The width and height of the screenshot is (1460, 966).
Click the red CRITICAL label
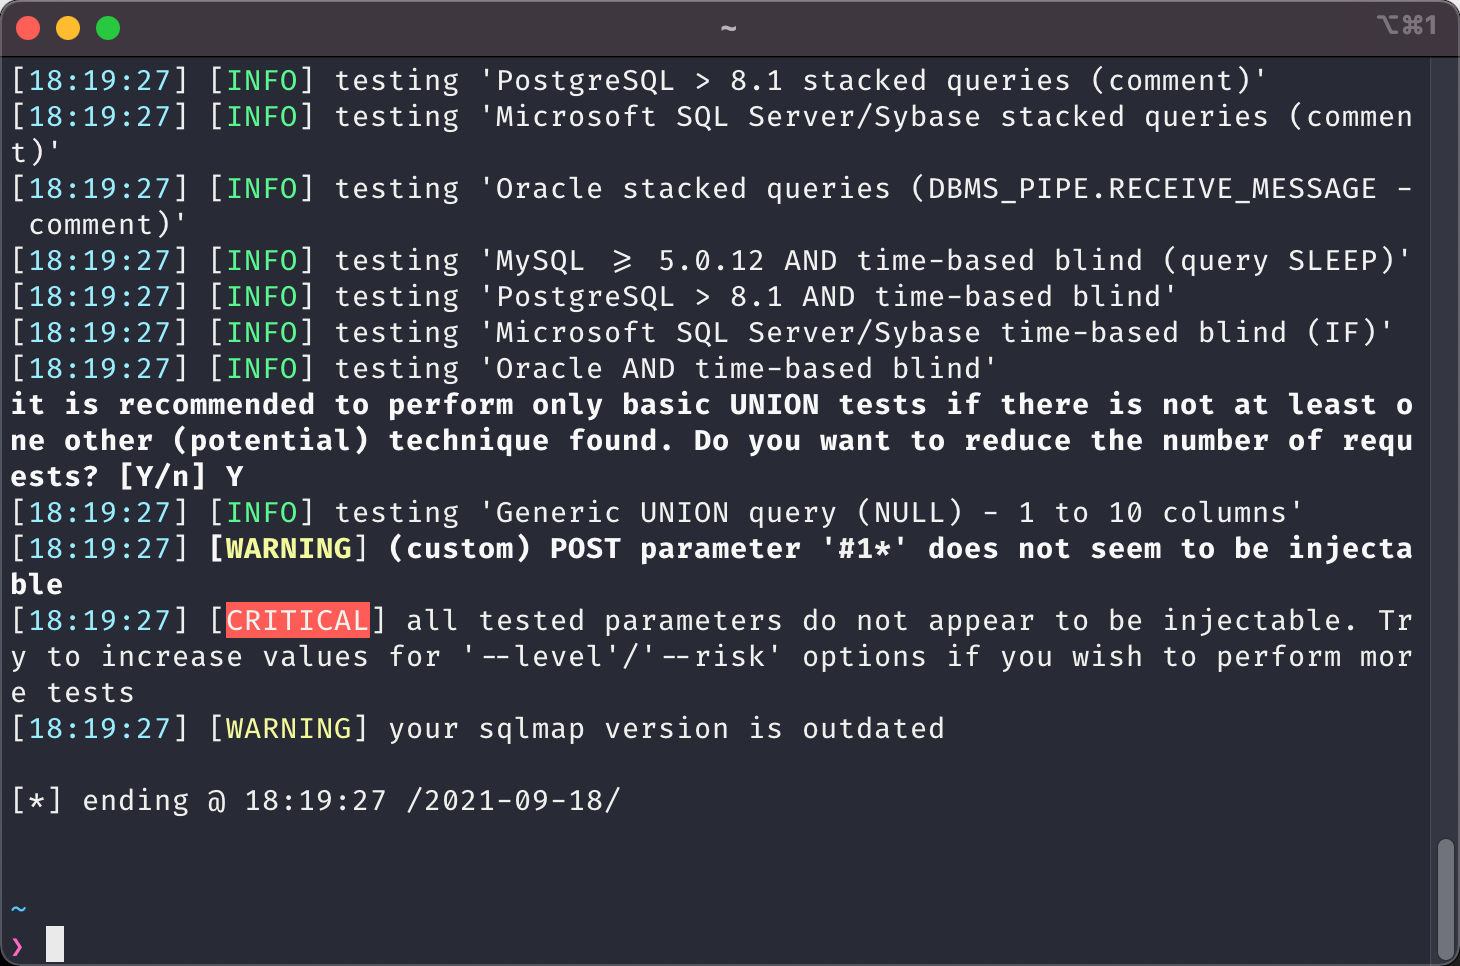pos(298,620)
